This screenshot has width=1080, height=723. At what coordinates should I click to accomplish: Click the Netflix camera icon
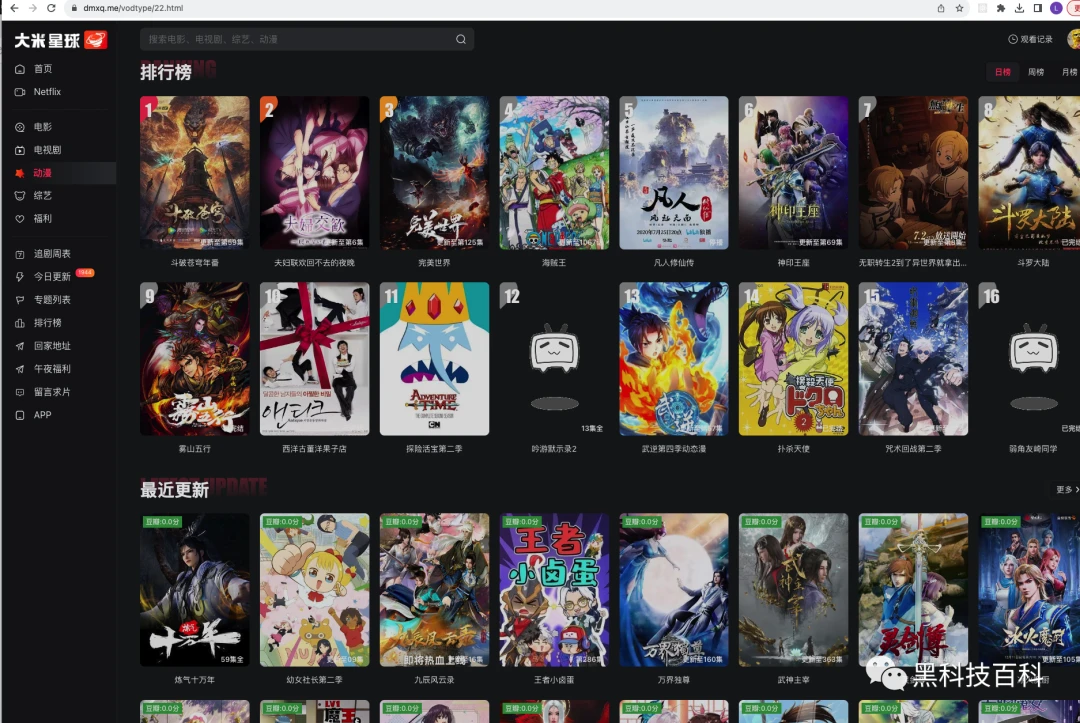click(x=20, y=92)
